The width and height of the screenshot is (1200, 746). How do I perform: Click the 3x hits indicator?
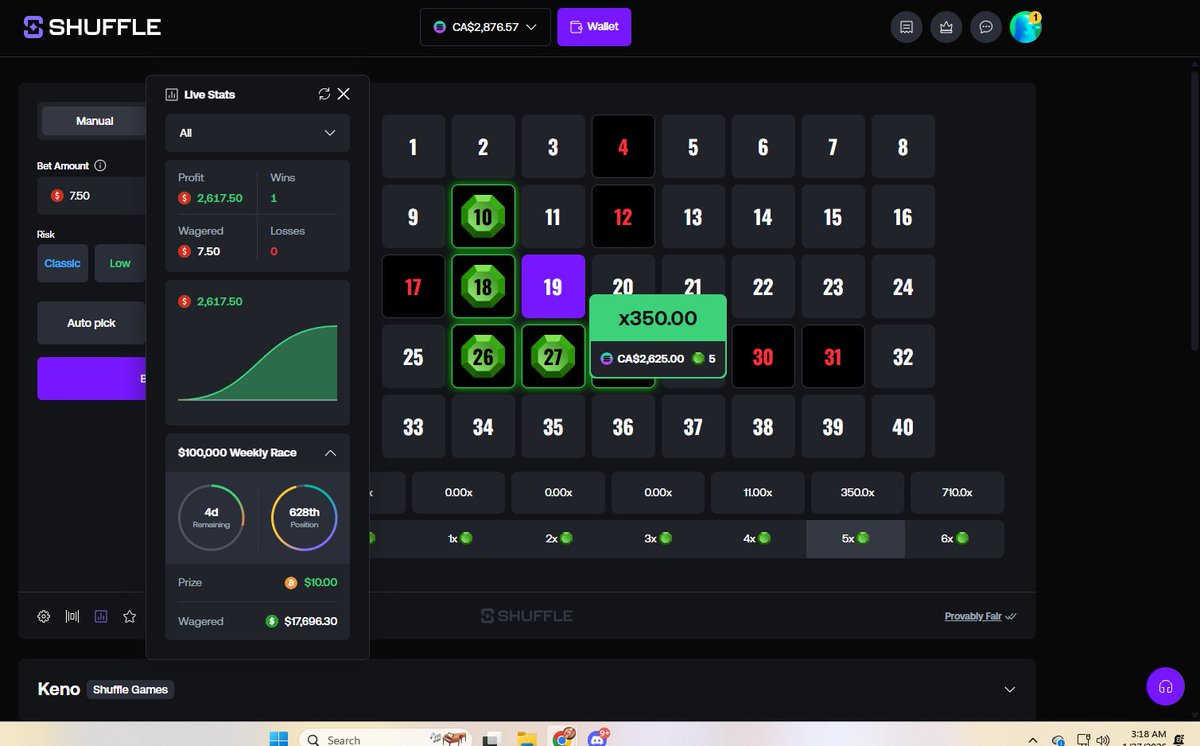(657, 538)
